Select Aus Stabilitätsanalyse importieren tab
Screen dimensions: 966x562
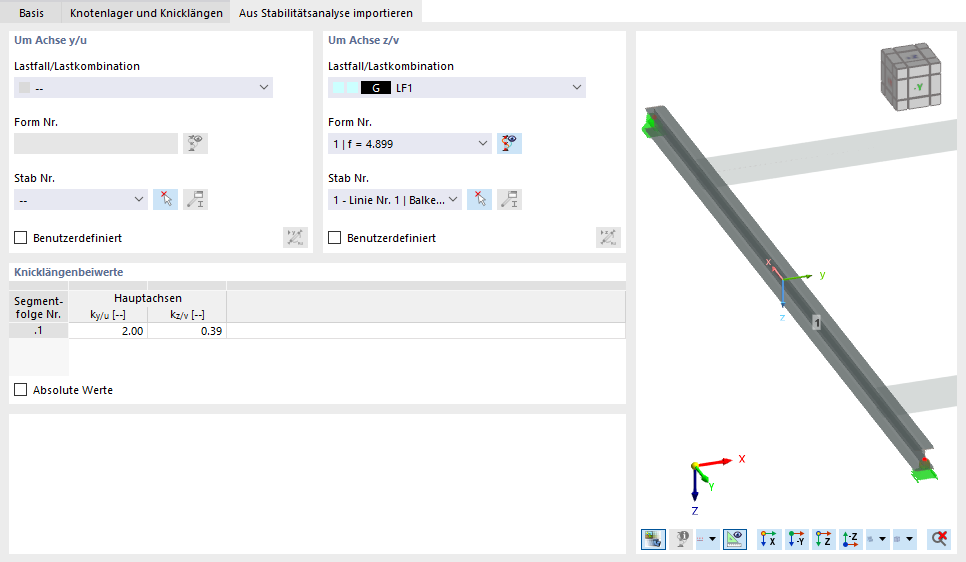pyautogui.click(x=326, y=13)
